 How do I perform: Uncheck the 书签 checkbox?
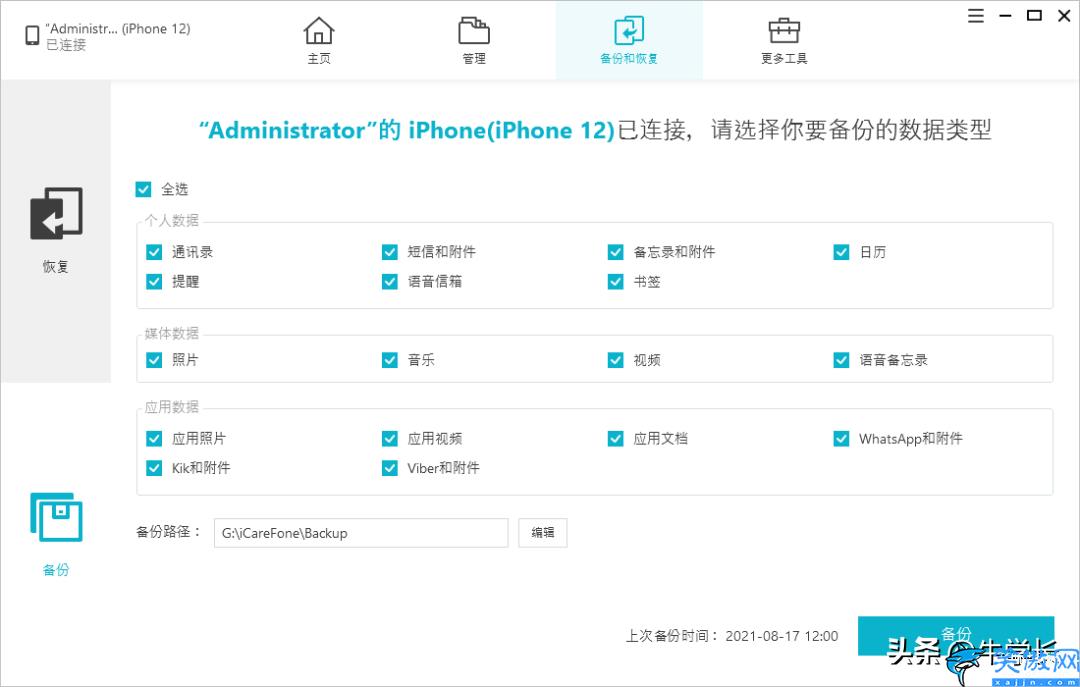(x=616, y=282)
